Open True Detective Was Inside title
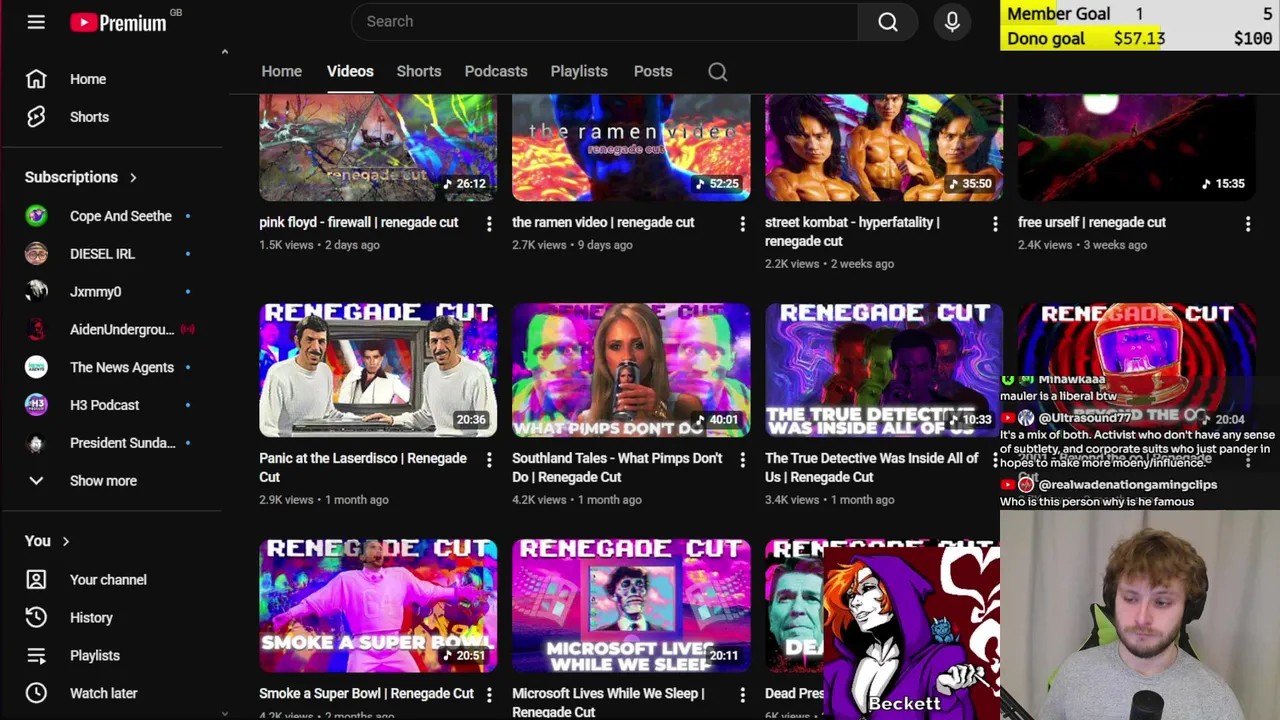 (x=872, y=468)
